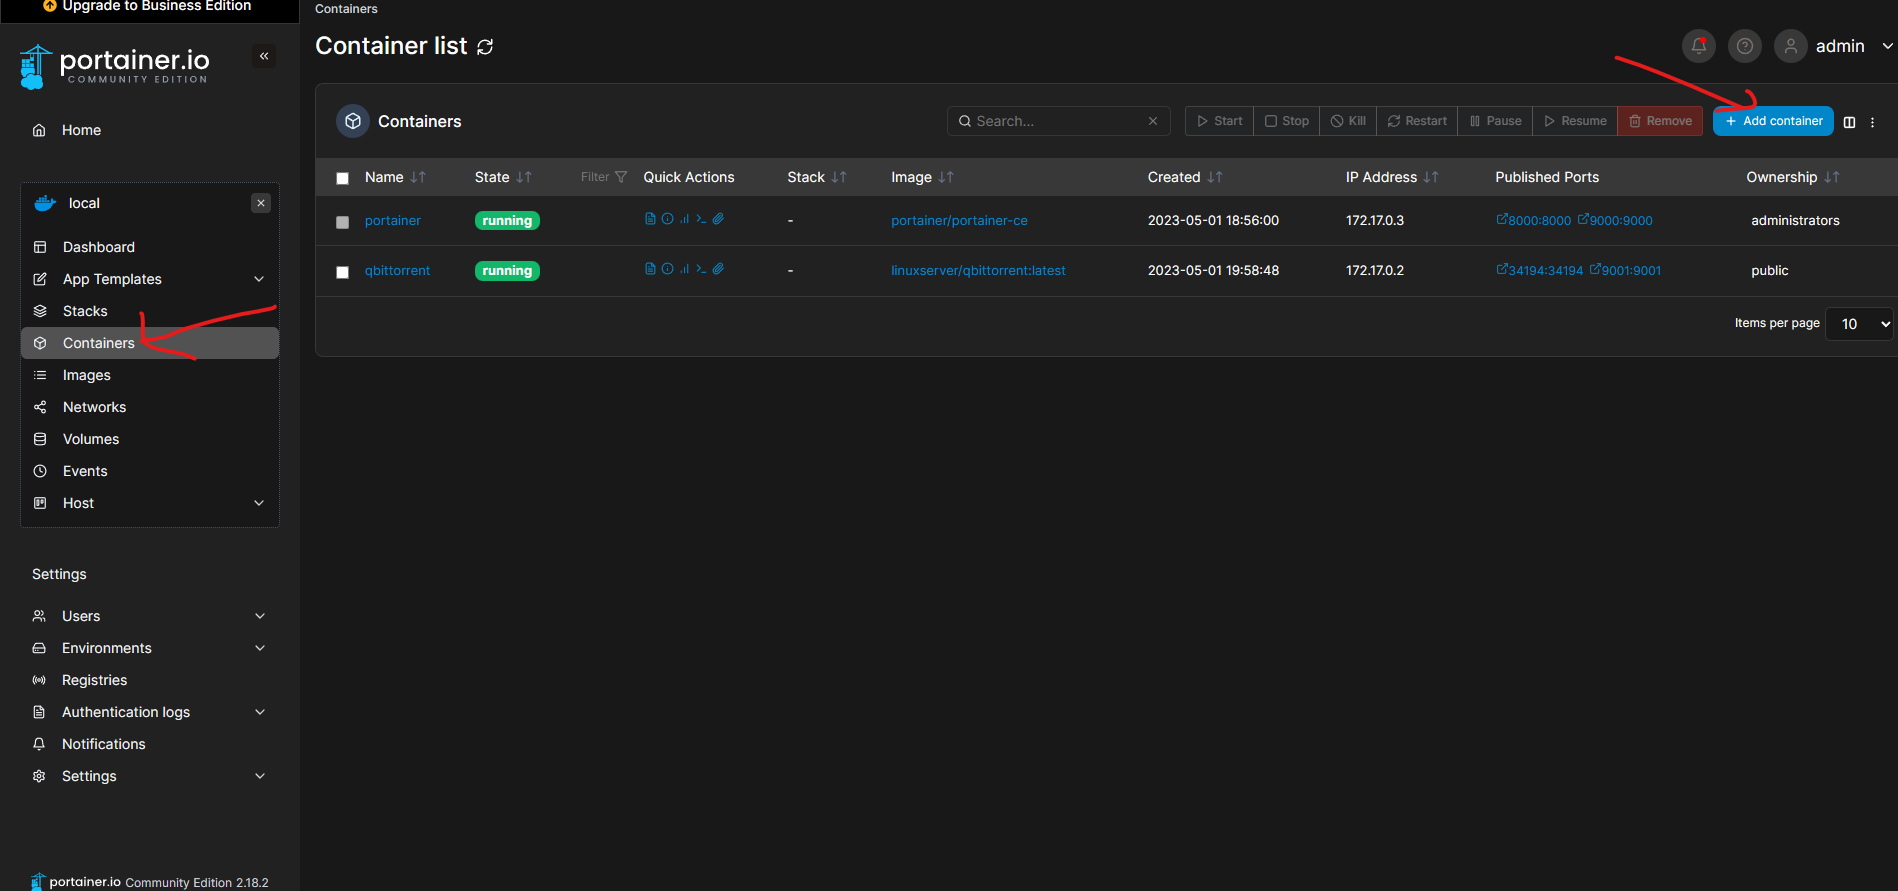Close the local environment with the X
The image size is (1898, 891).
(x=261, y=203)
